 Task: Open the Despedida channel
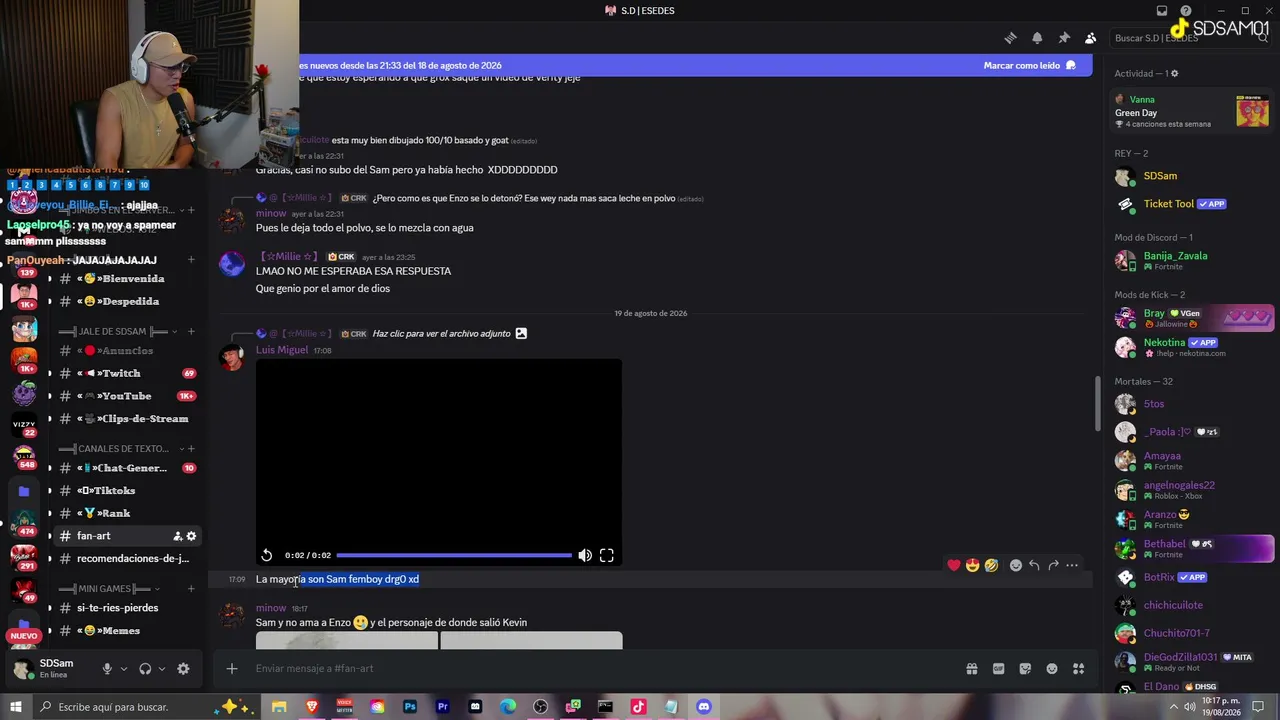pos(127,301)
